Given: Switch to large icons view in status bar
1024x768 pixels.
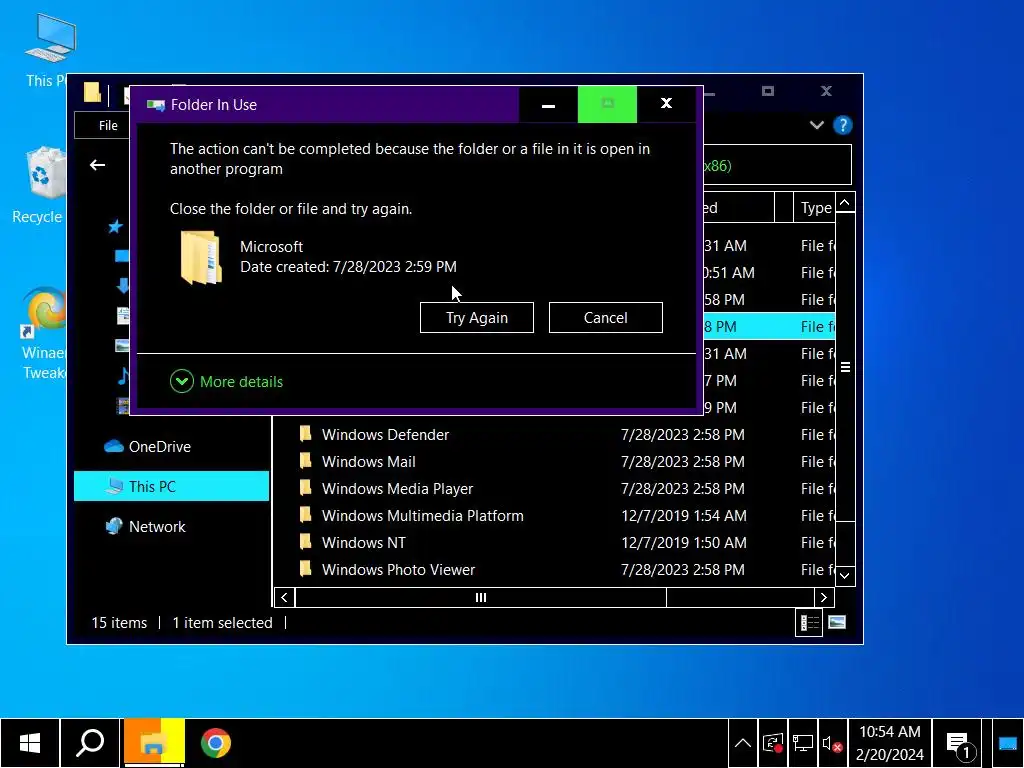Looking at the screenshot, I should click(837, 623).
